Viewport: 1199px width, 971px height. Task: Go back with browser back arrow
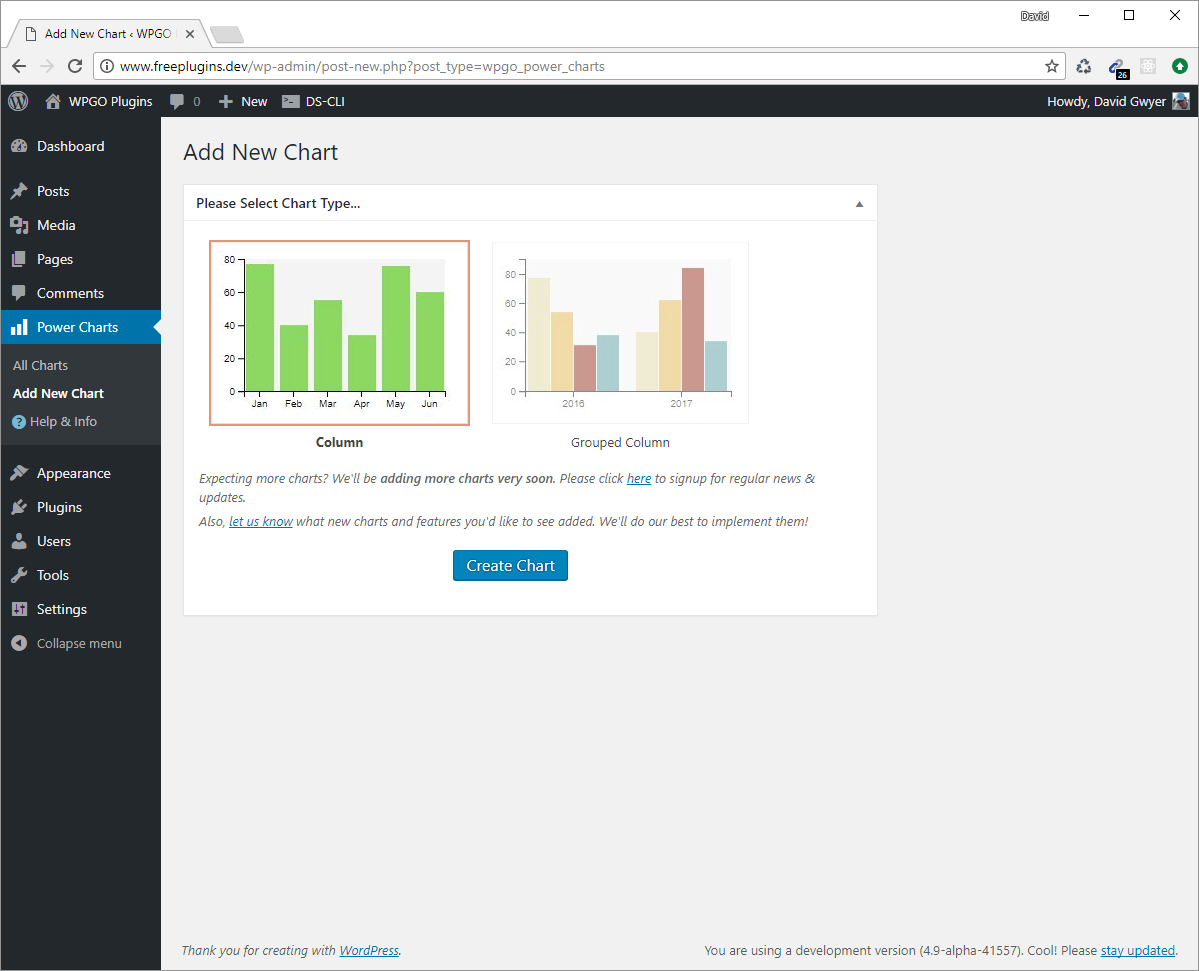tap(19, 67)
